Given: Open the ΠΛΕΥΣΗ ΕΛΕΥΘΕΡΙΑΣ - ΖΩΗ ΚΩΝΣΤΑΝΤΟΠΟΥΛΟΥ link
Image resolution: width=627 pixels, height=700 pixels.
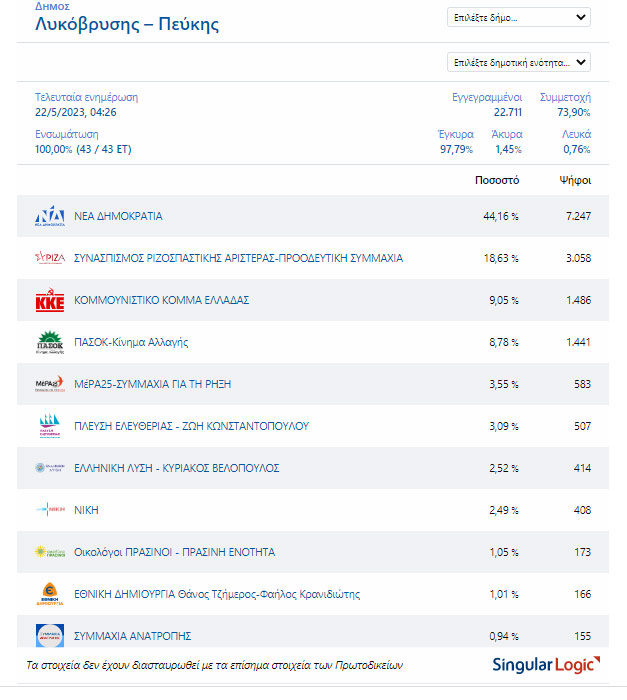Looking at the screenshot, I should click(192, 426).
